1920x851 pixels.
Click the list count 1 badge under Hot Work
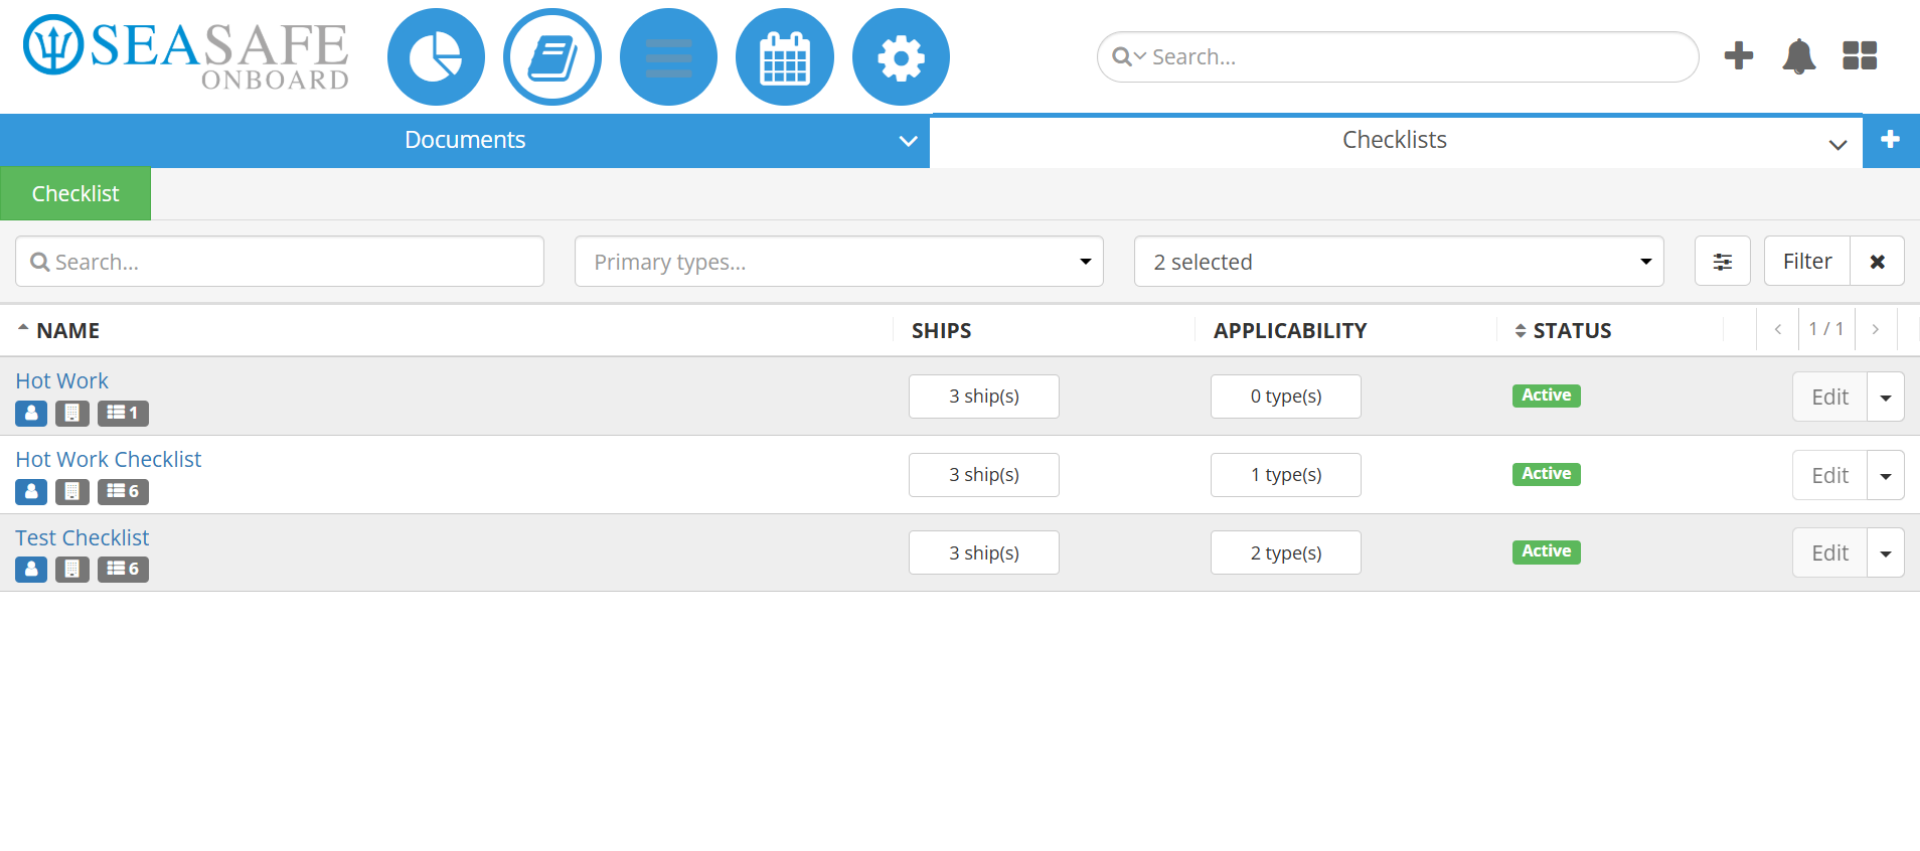tap(123, 413)
